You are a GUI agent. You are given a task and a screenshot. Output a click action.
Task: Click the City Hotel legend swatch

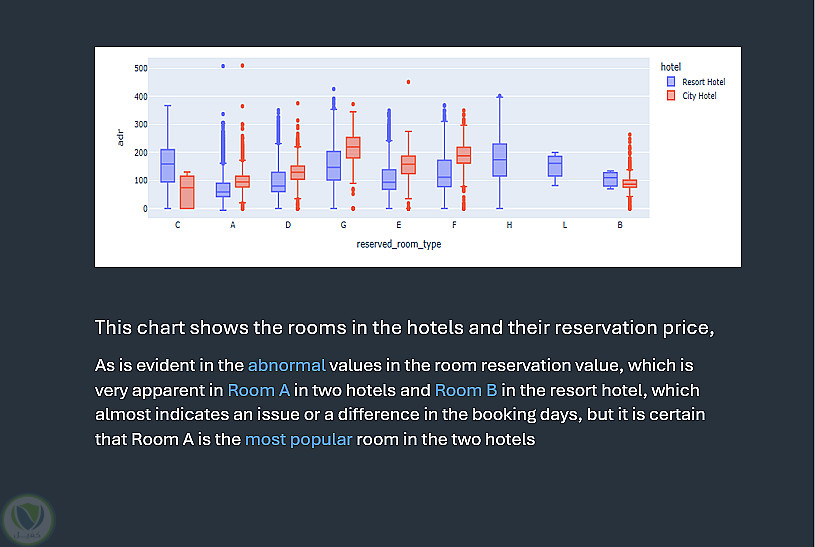pyautogui.click(x=672, y=96)
